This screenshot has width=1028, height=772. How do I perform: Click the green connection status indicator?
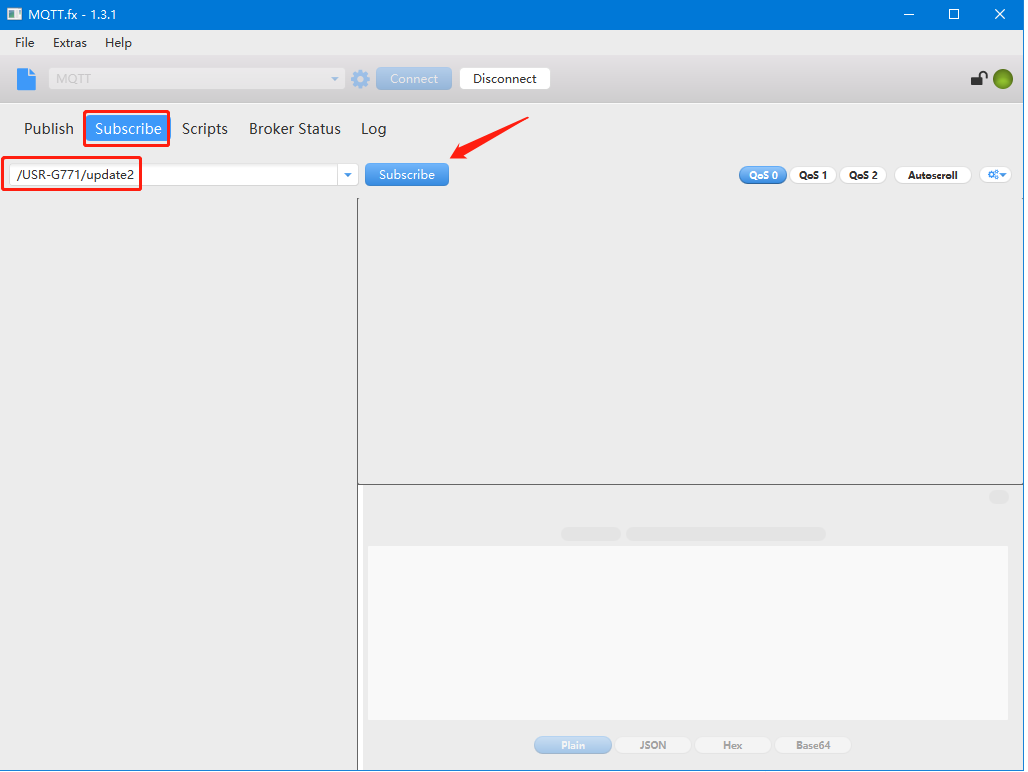click(1002, 79)
